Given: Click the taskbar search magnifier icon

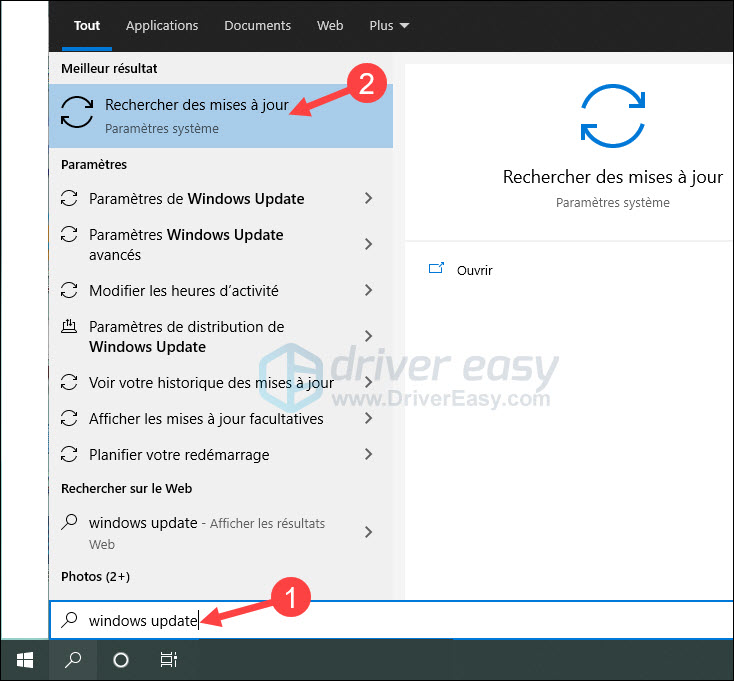Looking at the screenshot, I should click(x=73, y=660).
